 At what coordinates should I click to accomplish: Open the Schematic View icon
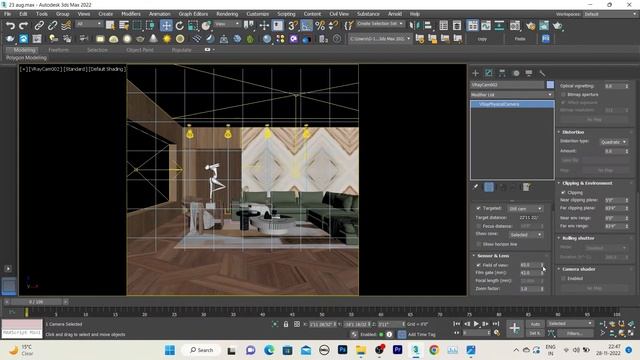click(x=499, y=26)
